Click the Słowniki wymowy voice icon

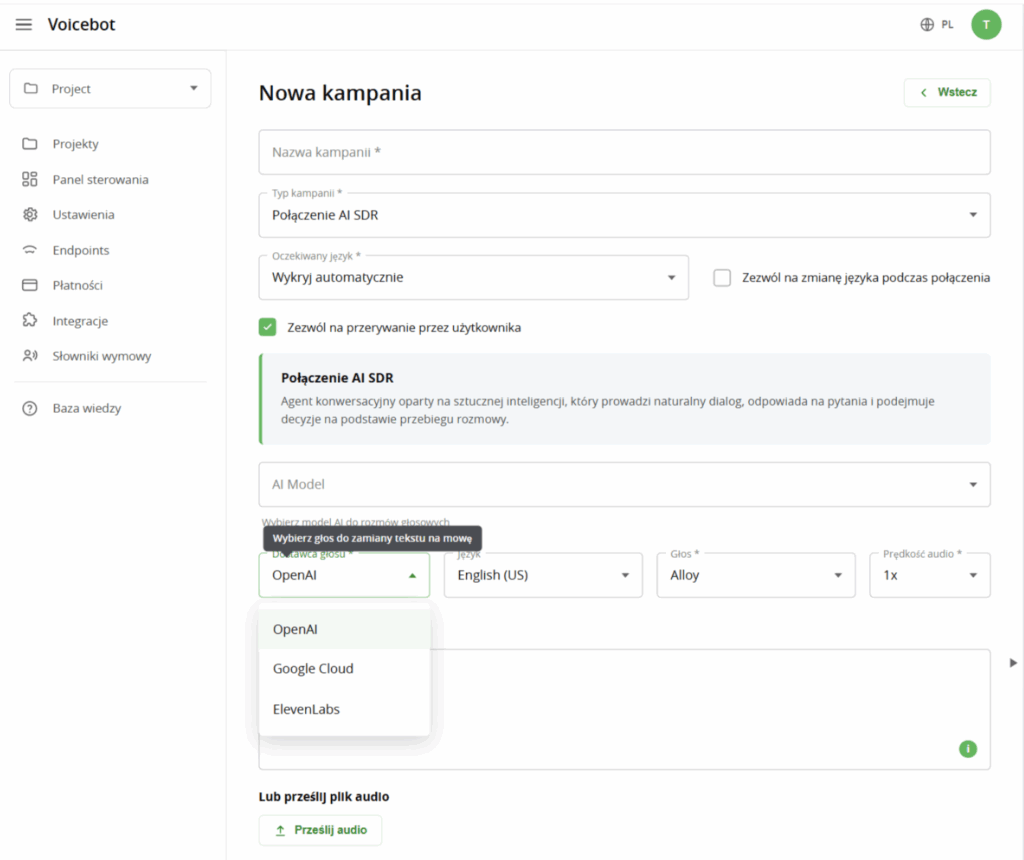tap(29, 356)
